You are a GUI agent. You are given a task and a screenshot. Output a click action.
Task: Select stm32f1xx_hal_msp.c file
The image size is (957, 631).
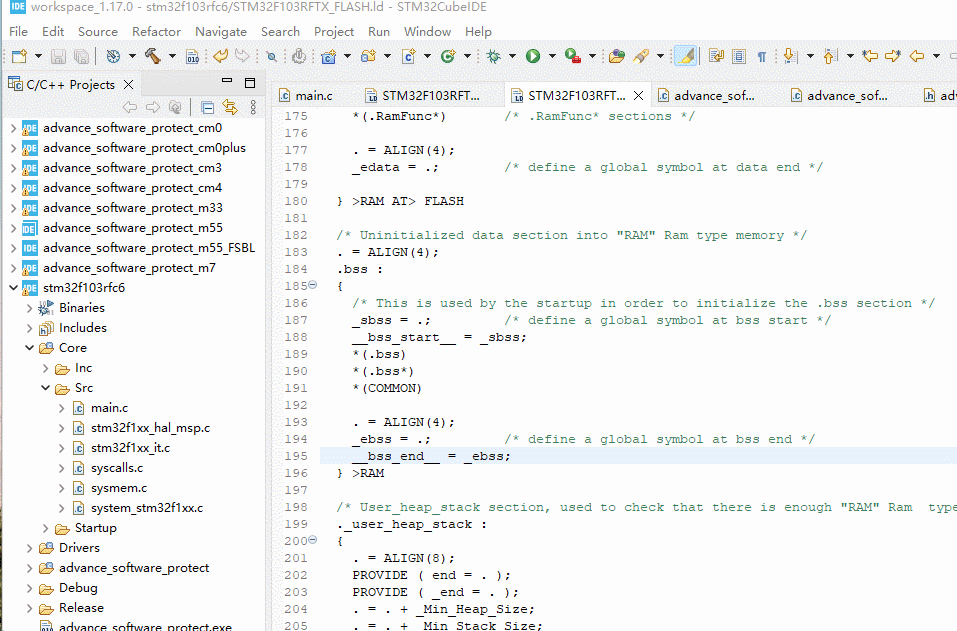pyautogui.click(x=150, y=428)
